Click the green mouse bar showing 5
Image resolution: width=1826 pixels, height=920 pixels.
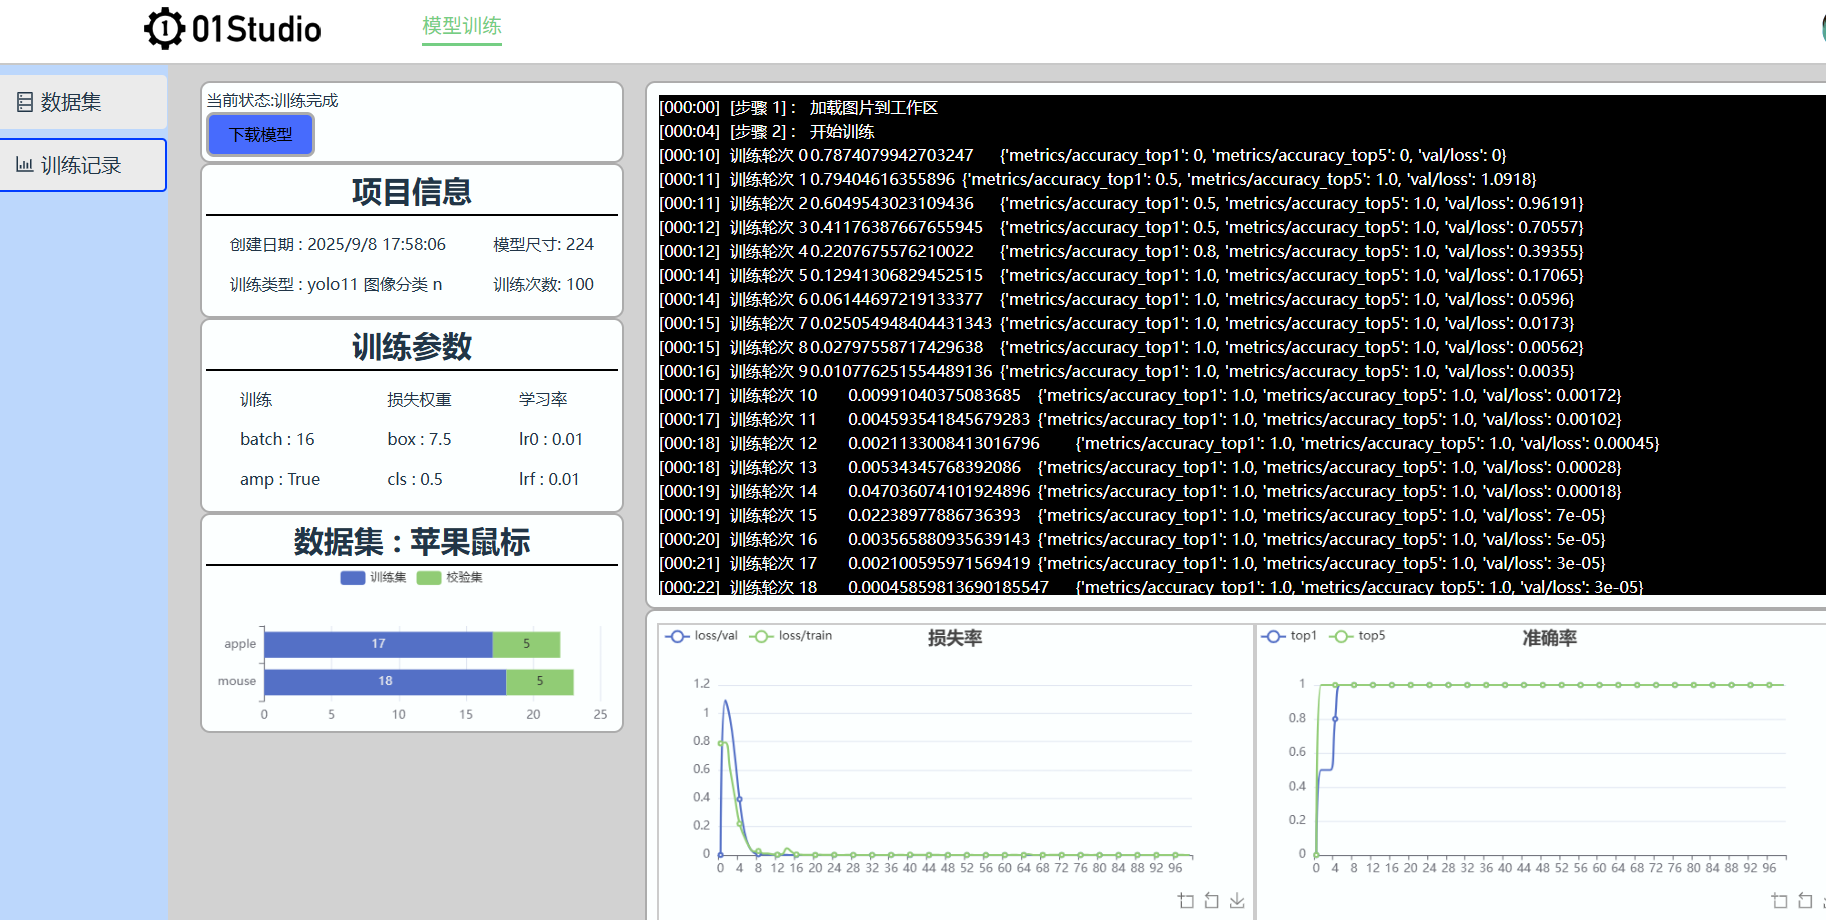coord(539,682)
